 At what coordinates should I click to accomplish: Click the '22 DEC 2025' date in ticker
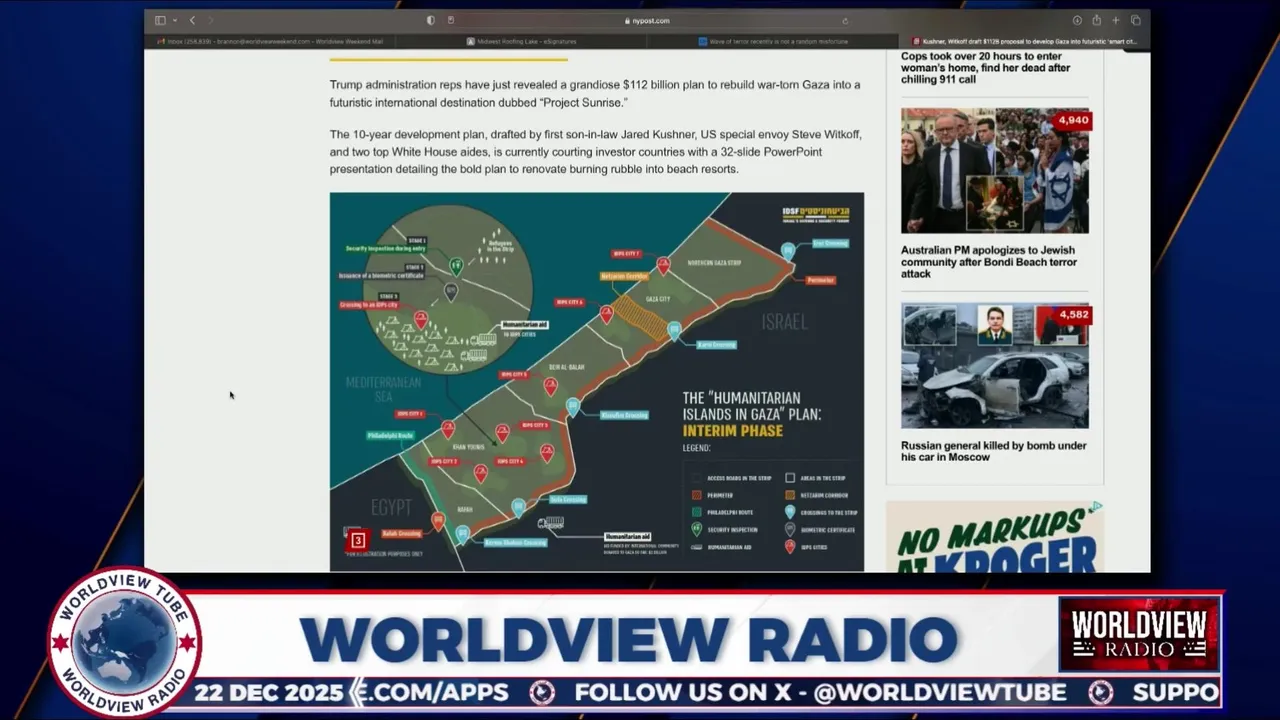pos(268,692)
